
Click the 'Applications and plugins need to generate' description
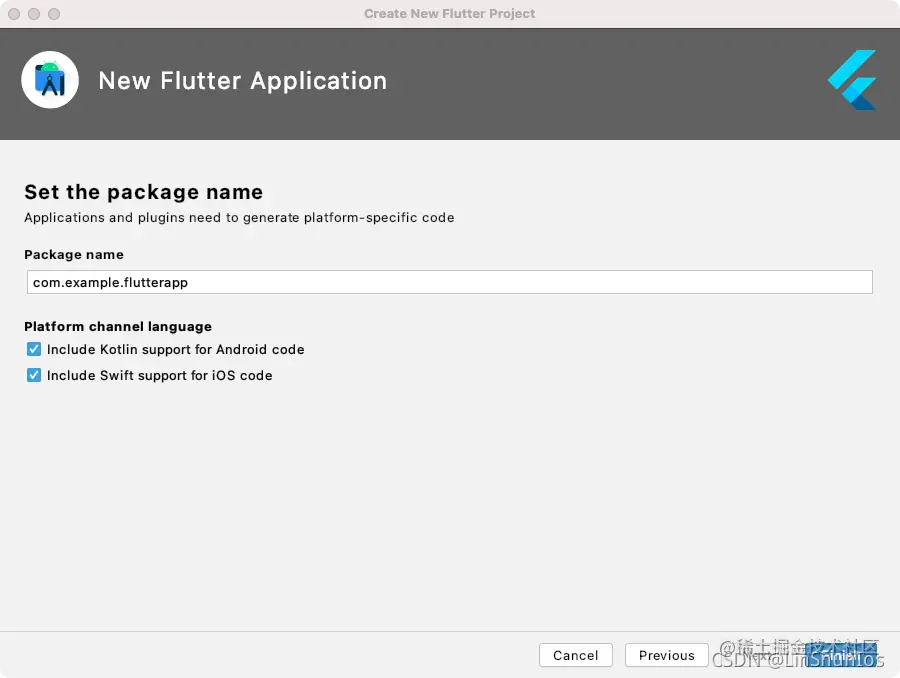tap(239, 218)
